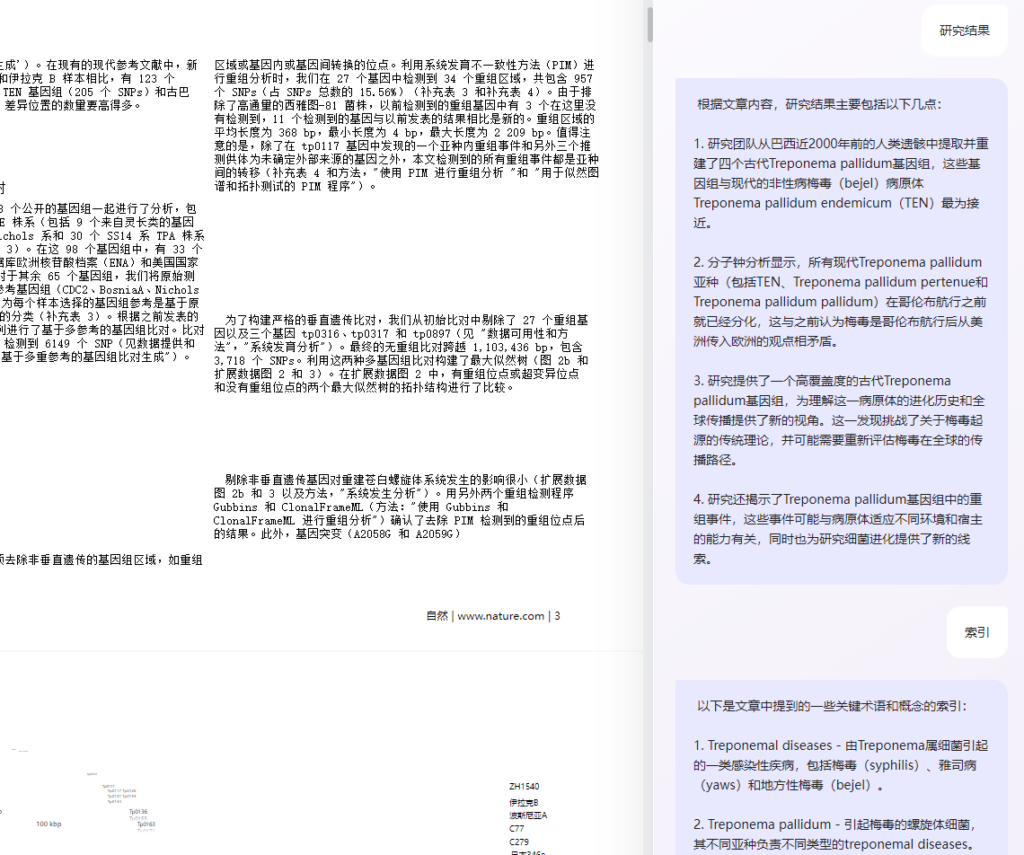Click index entry 1 "Treponemal diseases"
Viewport: 1024px width, 855px height.
(841, 766)
